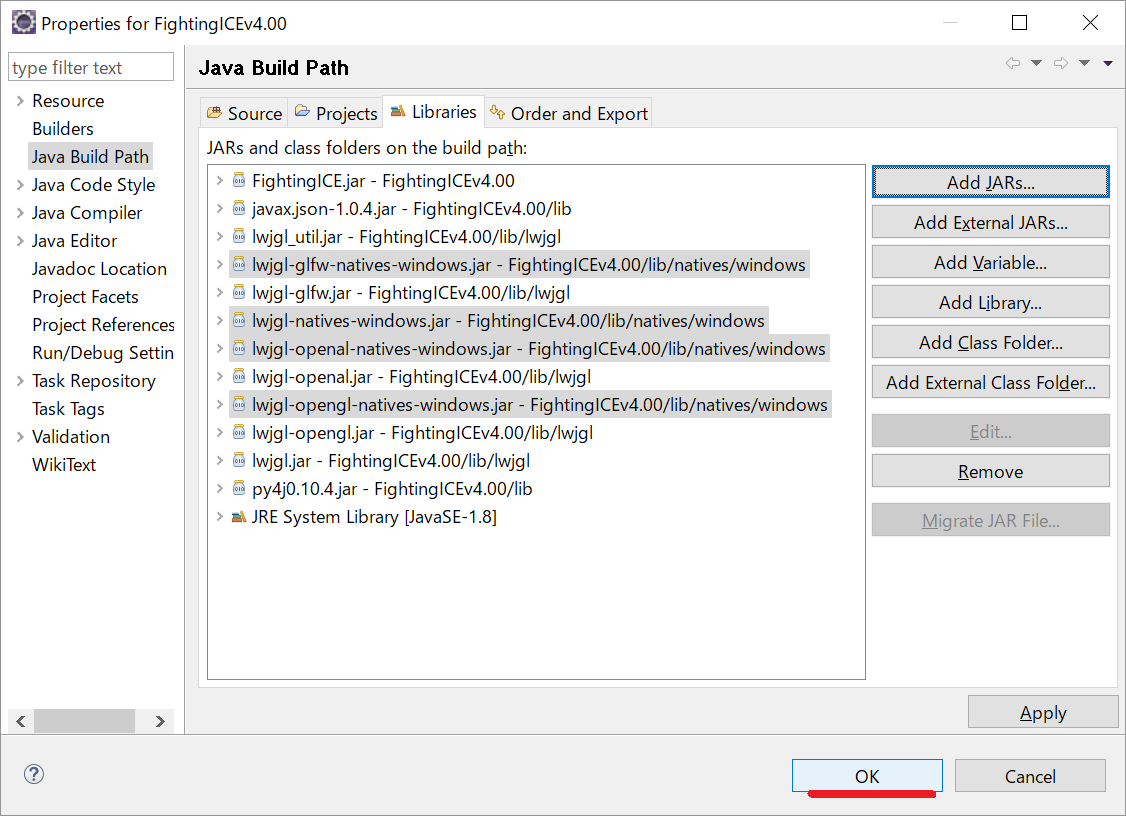Open the Order and Export tab
This screenshot has height=816, width=1126.
[569, 113]
